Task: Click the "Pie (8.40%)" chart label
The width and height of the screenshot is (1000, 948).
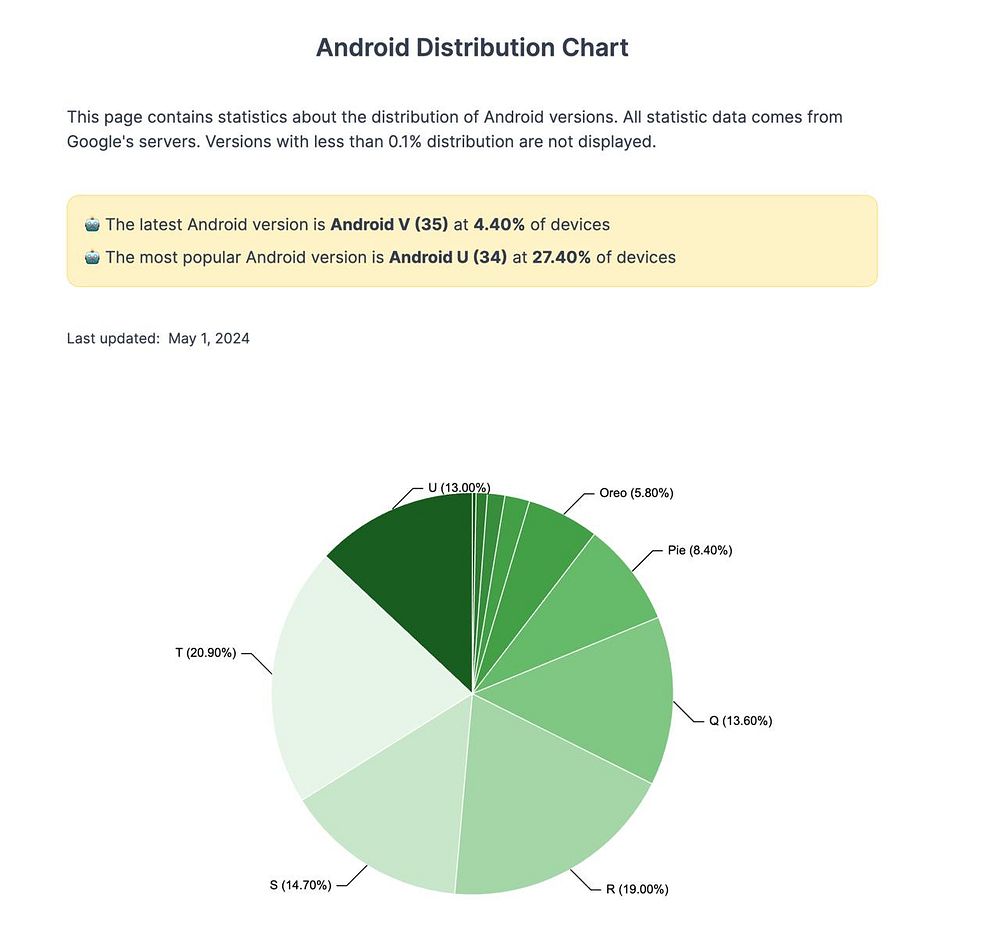Action: [700, 550]
